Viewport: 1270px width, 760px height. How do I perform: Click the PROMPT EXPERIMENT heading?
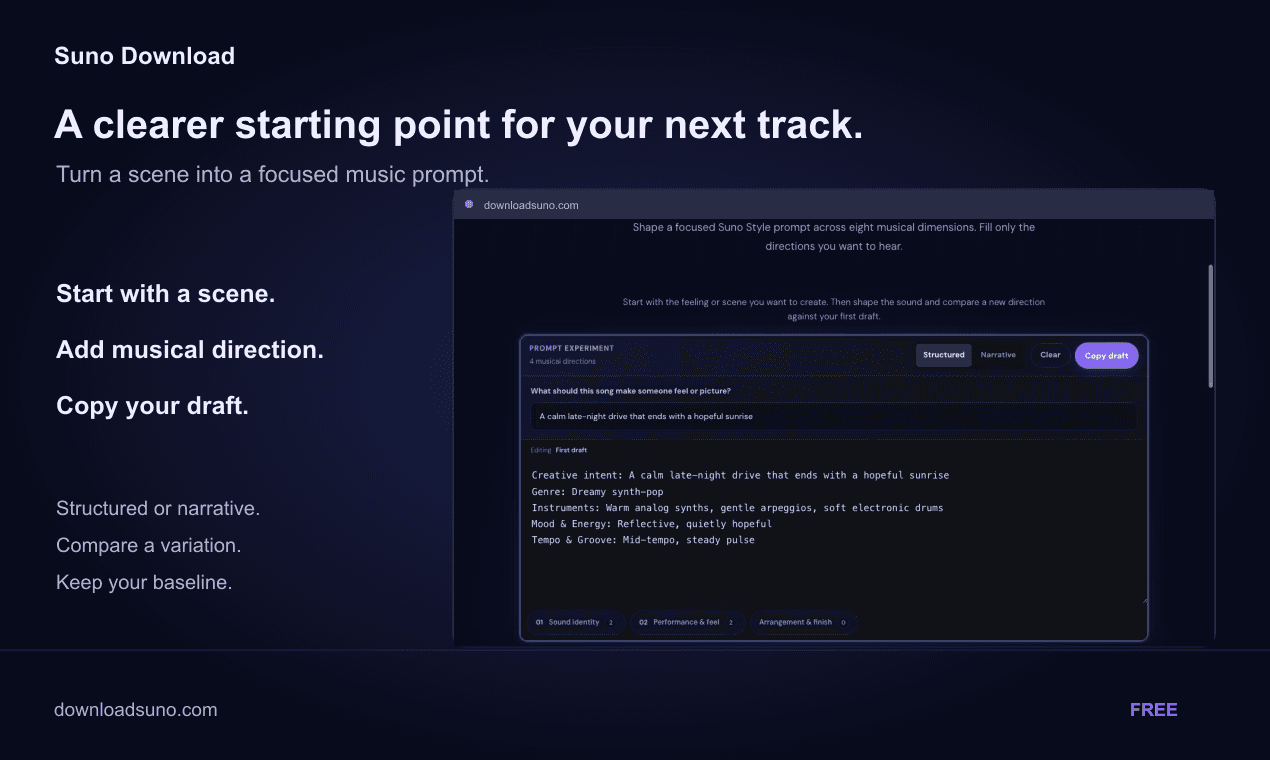click(572, 348)
